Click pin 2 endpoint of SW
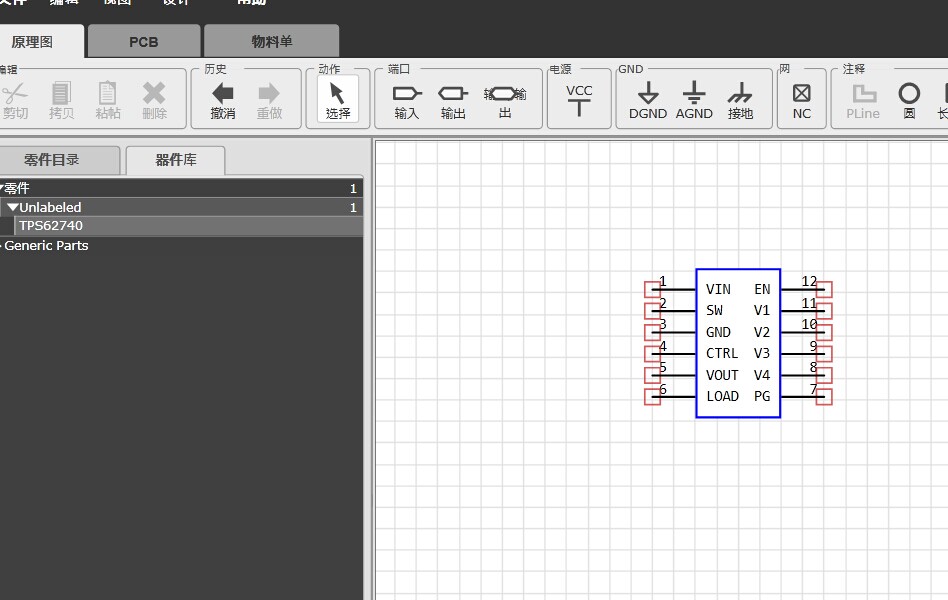Viewport: 948px width, 600px height. click(652, 311)
